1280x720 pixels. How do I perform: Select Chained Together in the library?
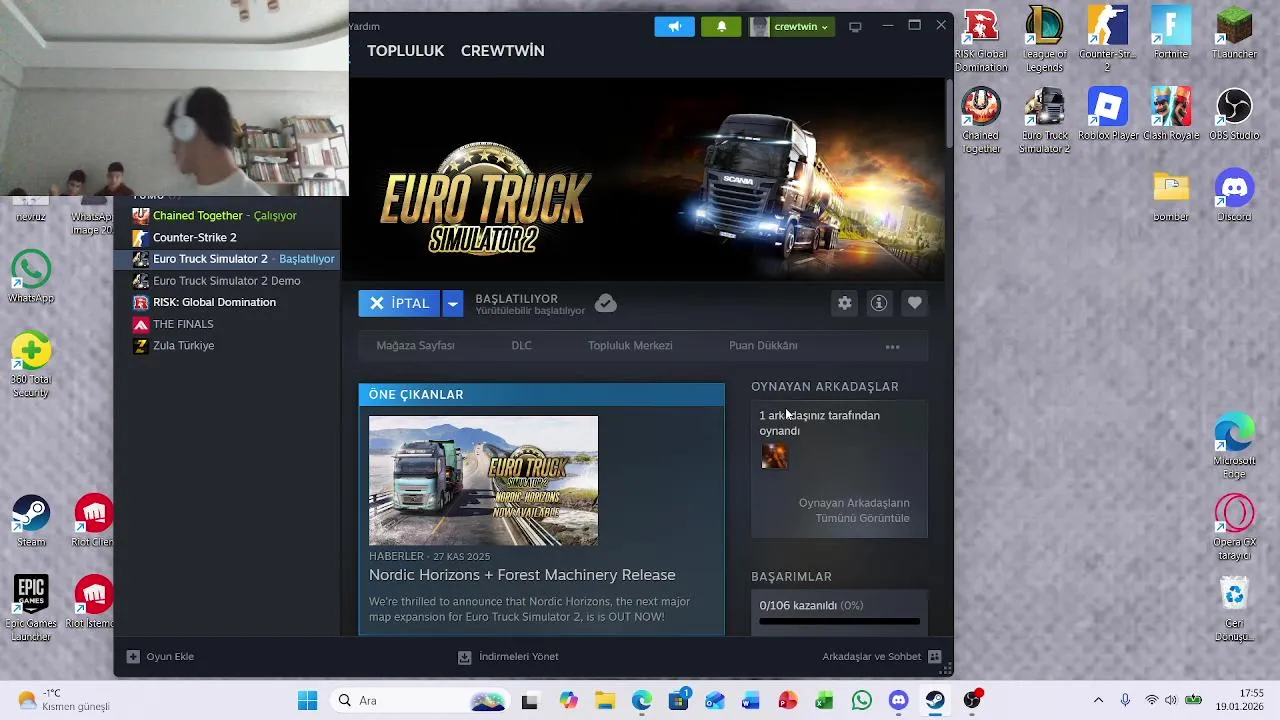pos(226,215)
